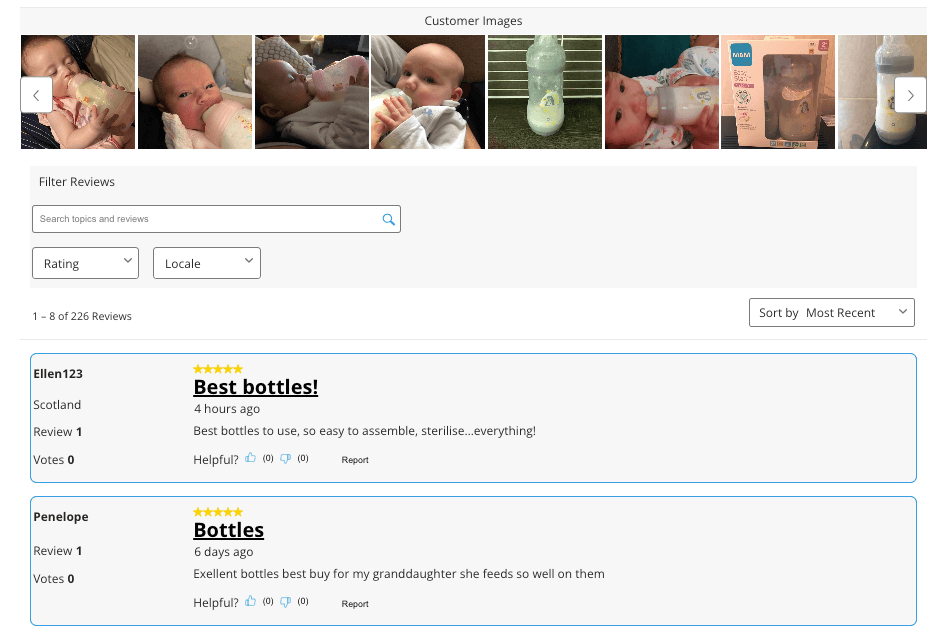Report the Best bottles! review
Viewport: 933px width, 635px height.
[x=355, y=460]
